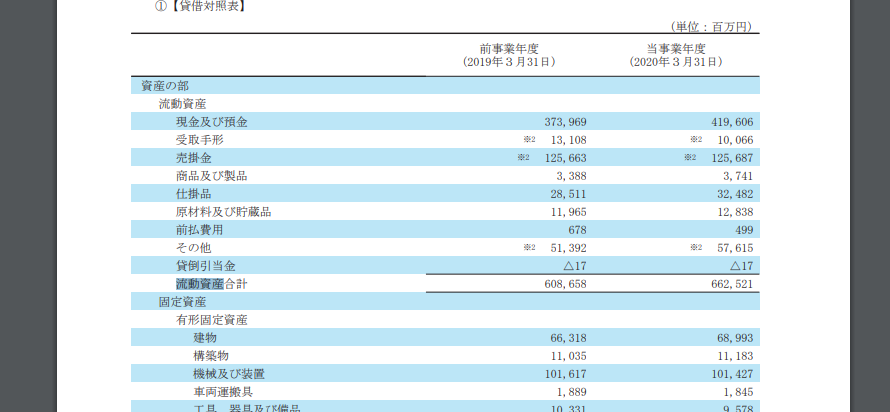Viewport: 890px width, 412px height.
Task: Click the value 419,606
Action: [x=732, y=122]
